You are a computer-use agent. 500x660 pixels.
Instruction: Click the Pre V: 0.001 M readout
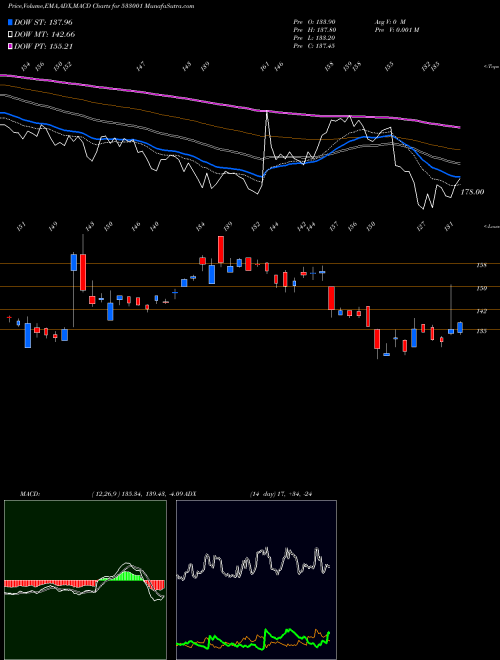coord(396,30)
